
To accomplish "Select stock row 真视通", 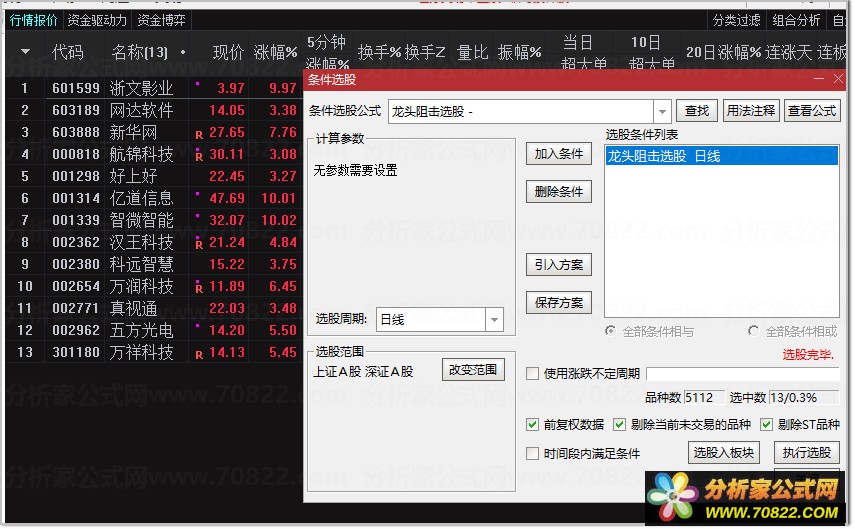I will [x=154, y=308].
